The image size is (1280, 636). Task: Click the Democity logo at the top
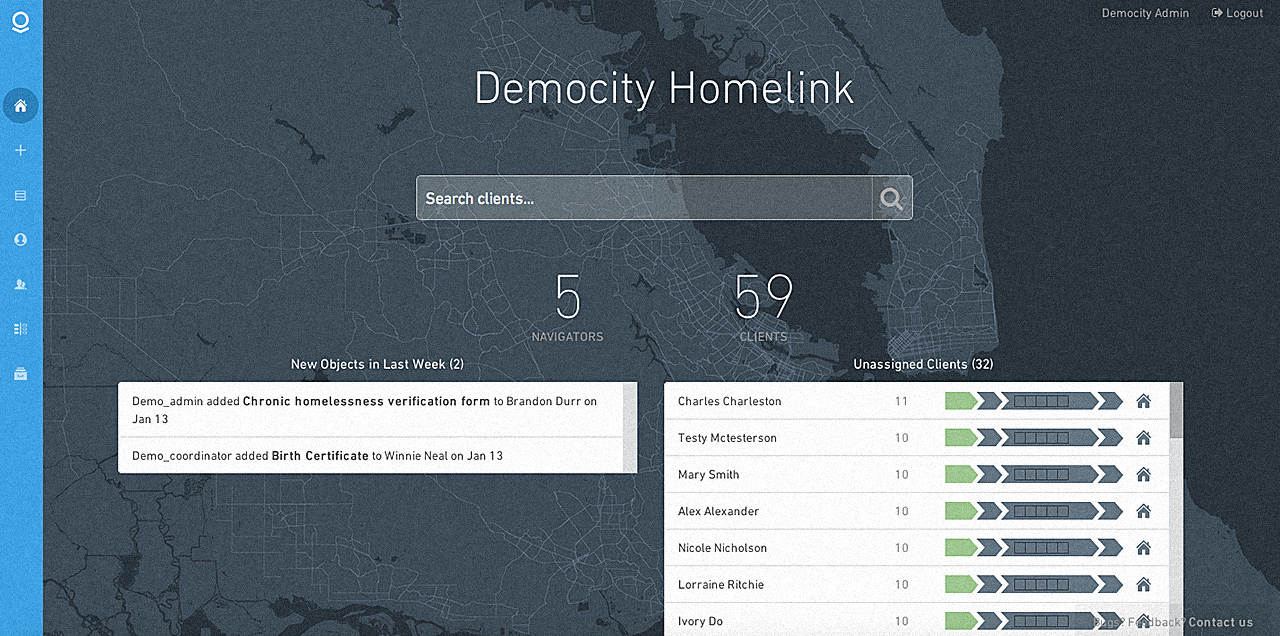(20, 22)
